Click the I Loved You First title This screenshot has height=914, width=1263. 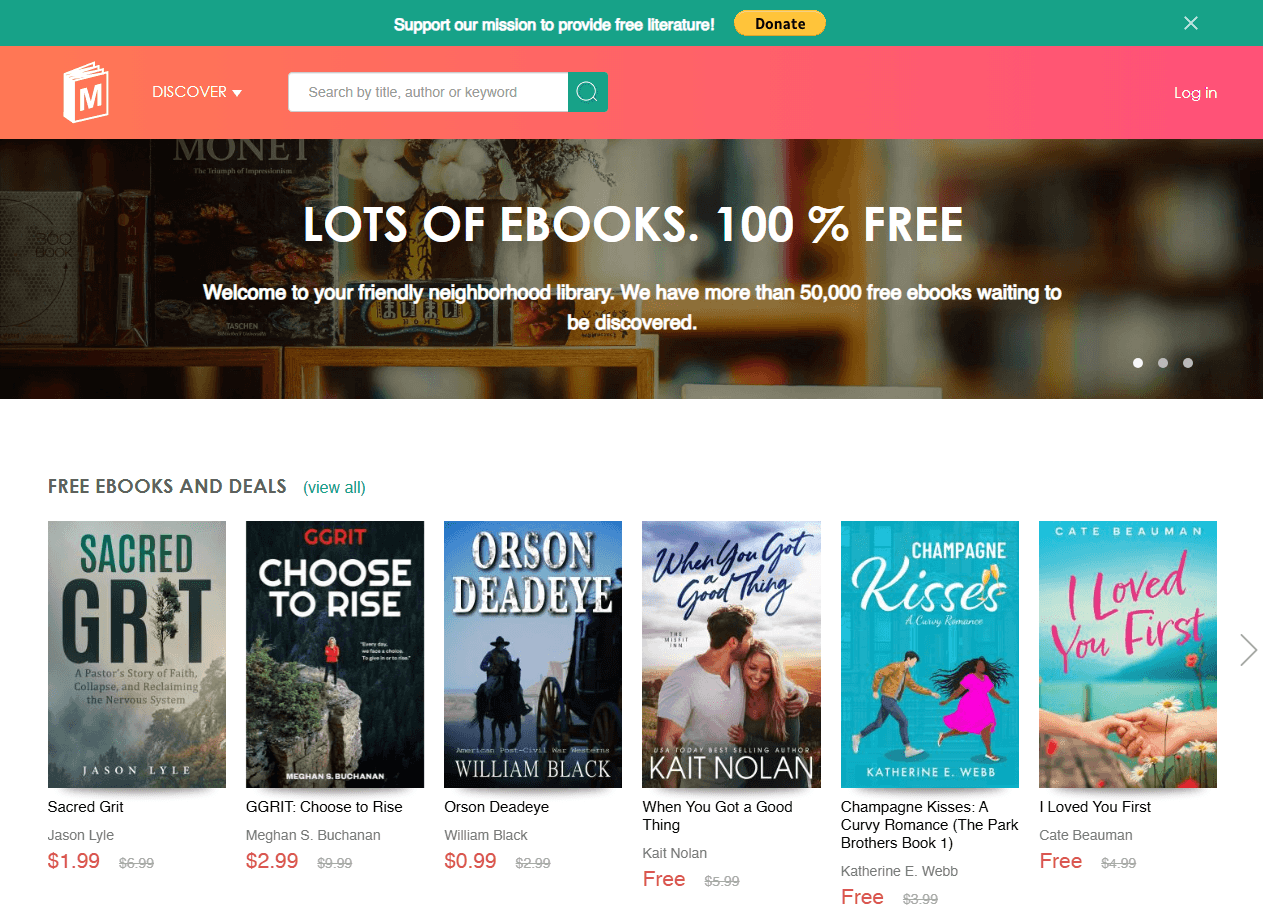point(1095,807)
